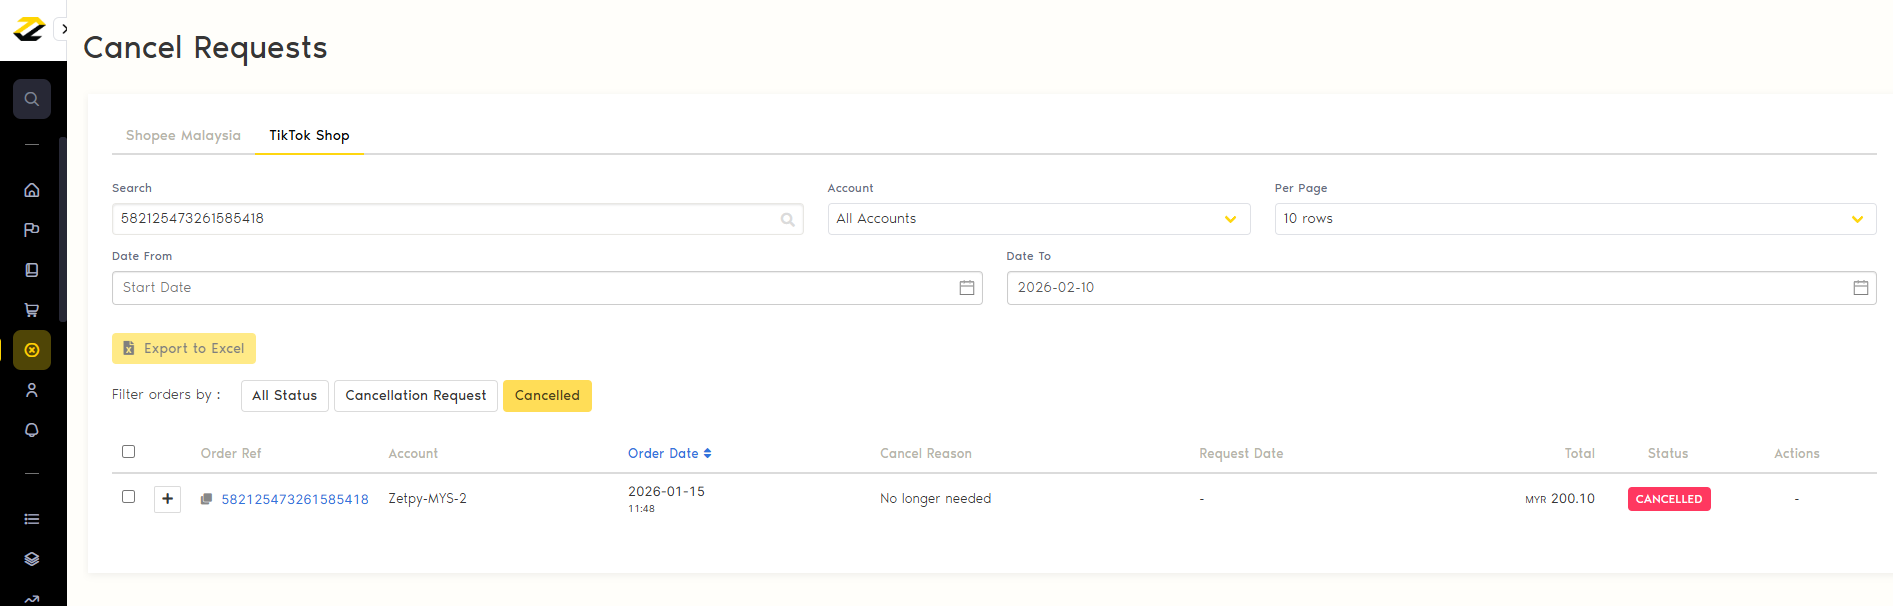This screenshot has width=1893, height=606.
Task: Click the Date To 2026-02-10 field
Action: (x=1441, y=288)
